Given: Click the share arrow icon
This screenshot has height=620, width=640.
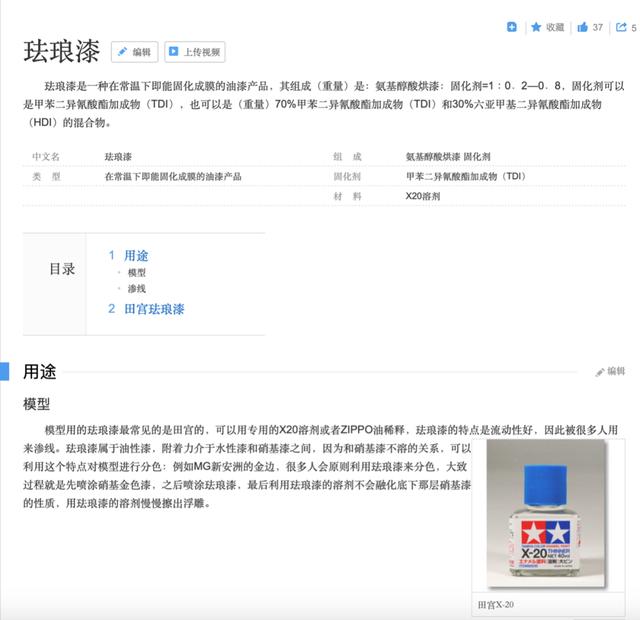Looking at the screenshot, I should point(621,27).
